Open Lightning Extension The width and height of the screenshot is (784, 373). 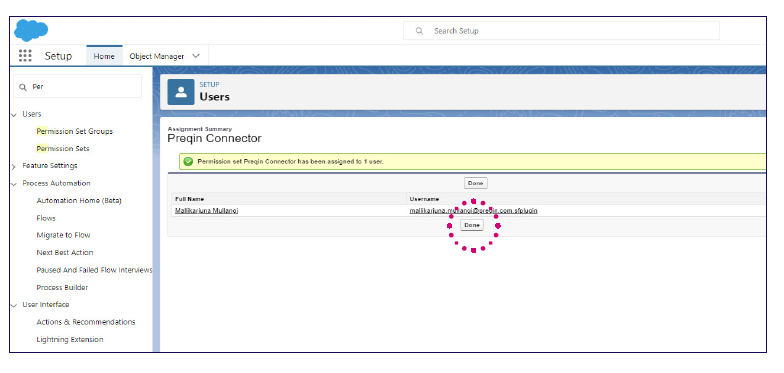70,340
